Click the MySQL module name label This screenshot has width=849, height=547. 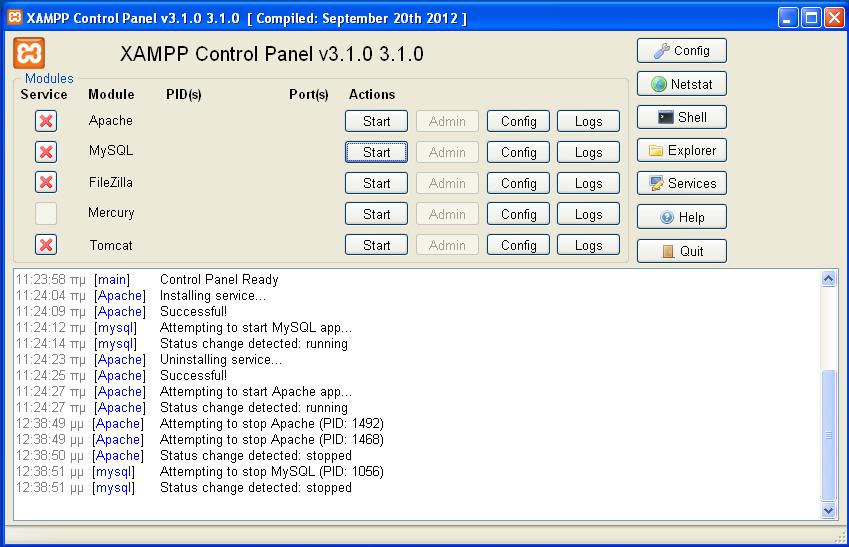click(x=110, y=151)
